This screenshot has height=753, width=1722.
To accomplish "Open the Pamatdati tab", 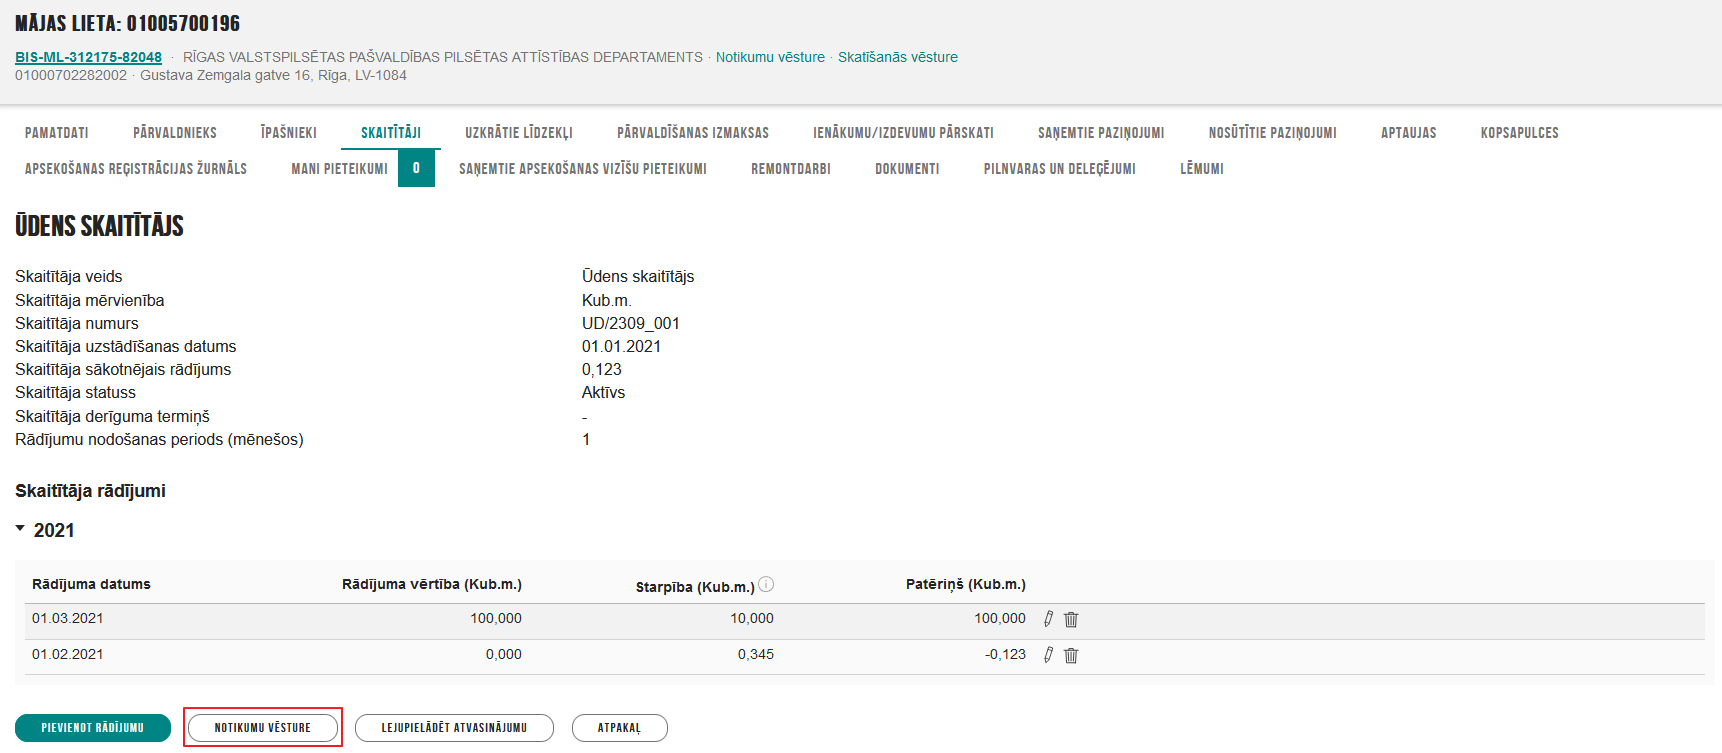I will point(57,132).
